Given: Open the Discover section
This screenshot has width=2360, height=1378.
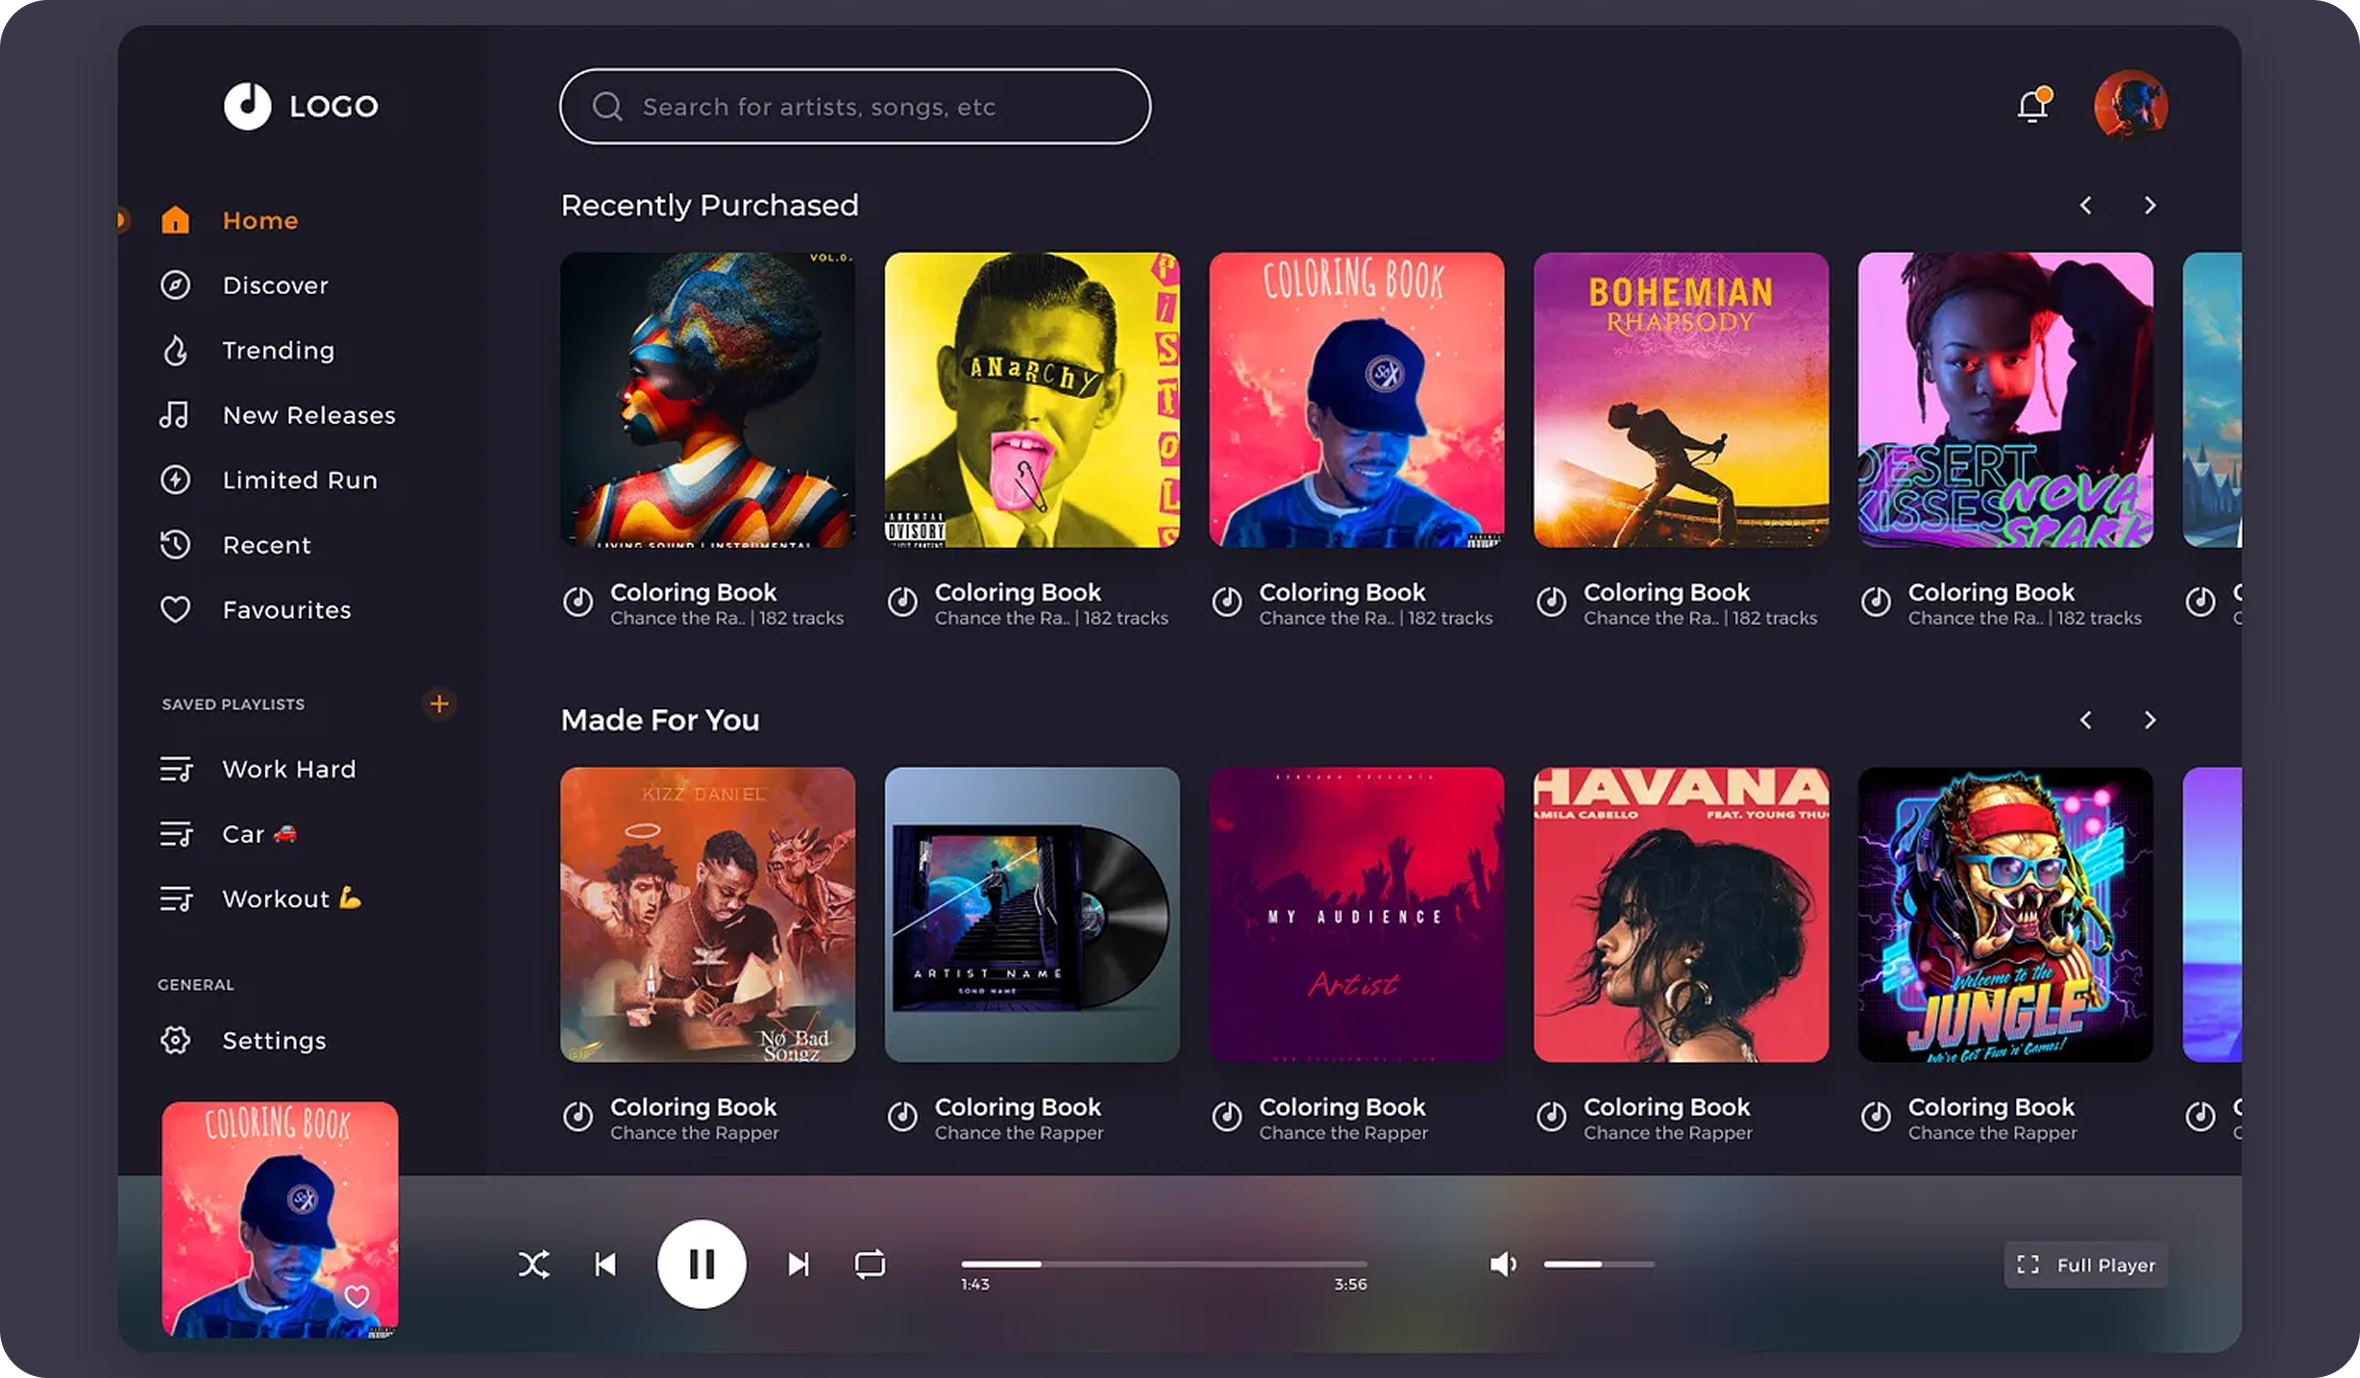Looking at the screenshot, I should coord(274,285).
